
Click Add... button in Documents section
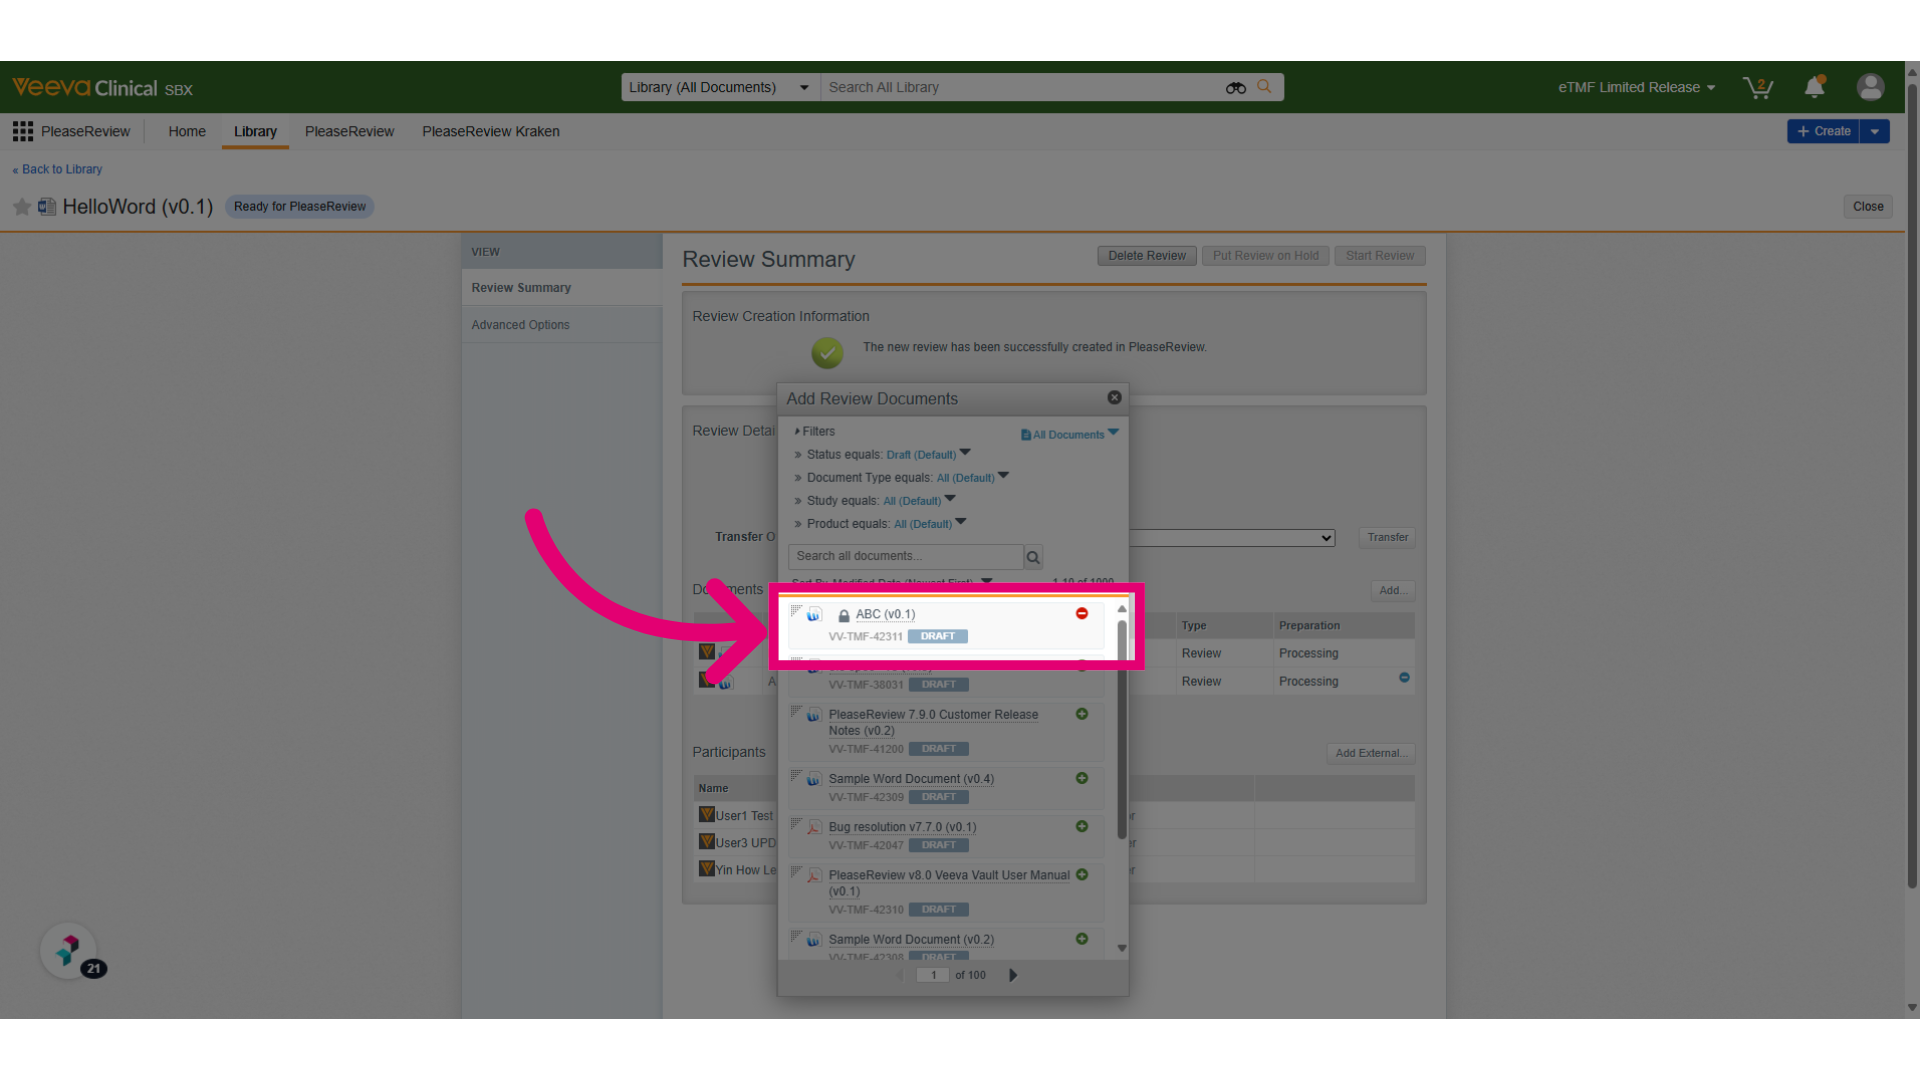(x=1392, y=591)
